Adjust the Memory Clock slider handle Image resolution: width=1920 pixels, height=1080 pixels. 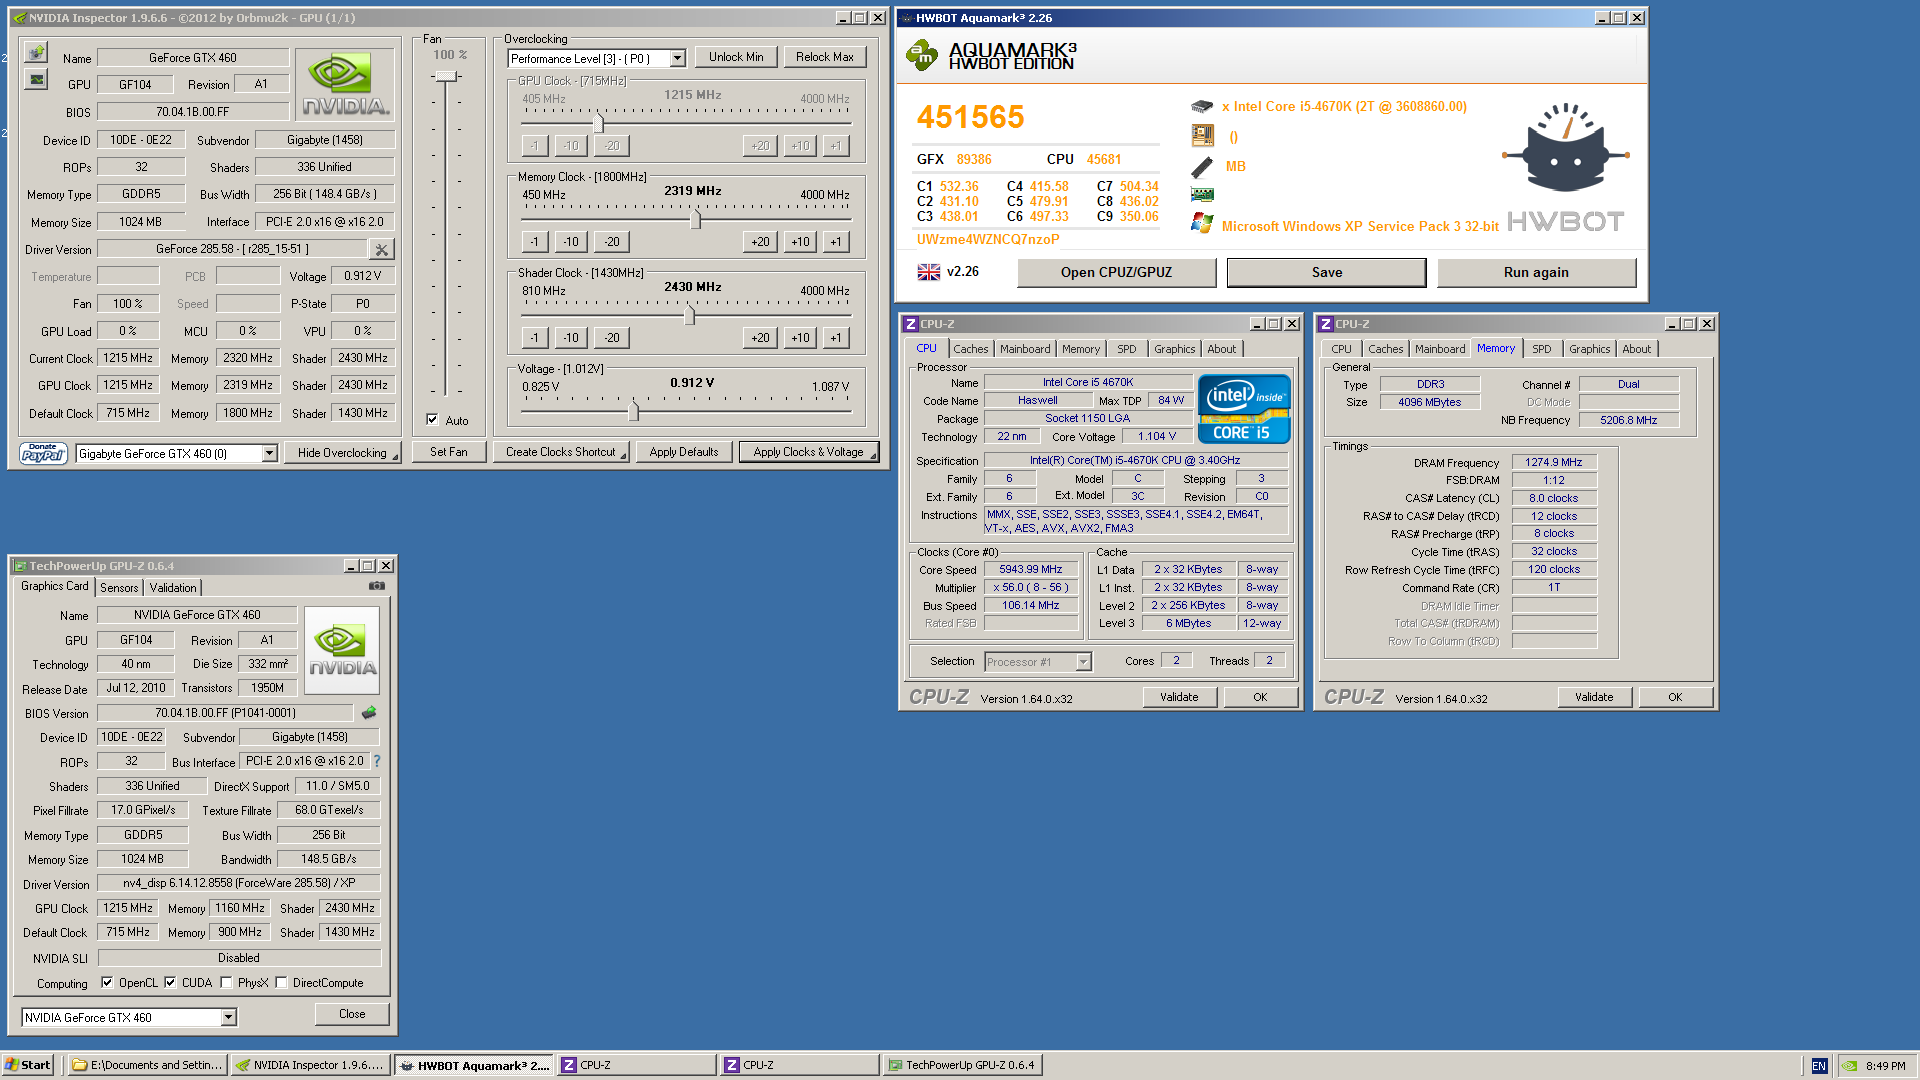click(695, 219)
